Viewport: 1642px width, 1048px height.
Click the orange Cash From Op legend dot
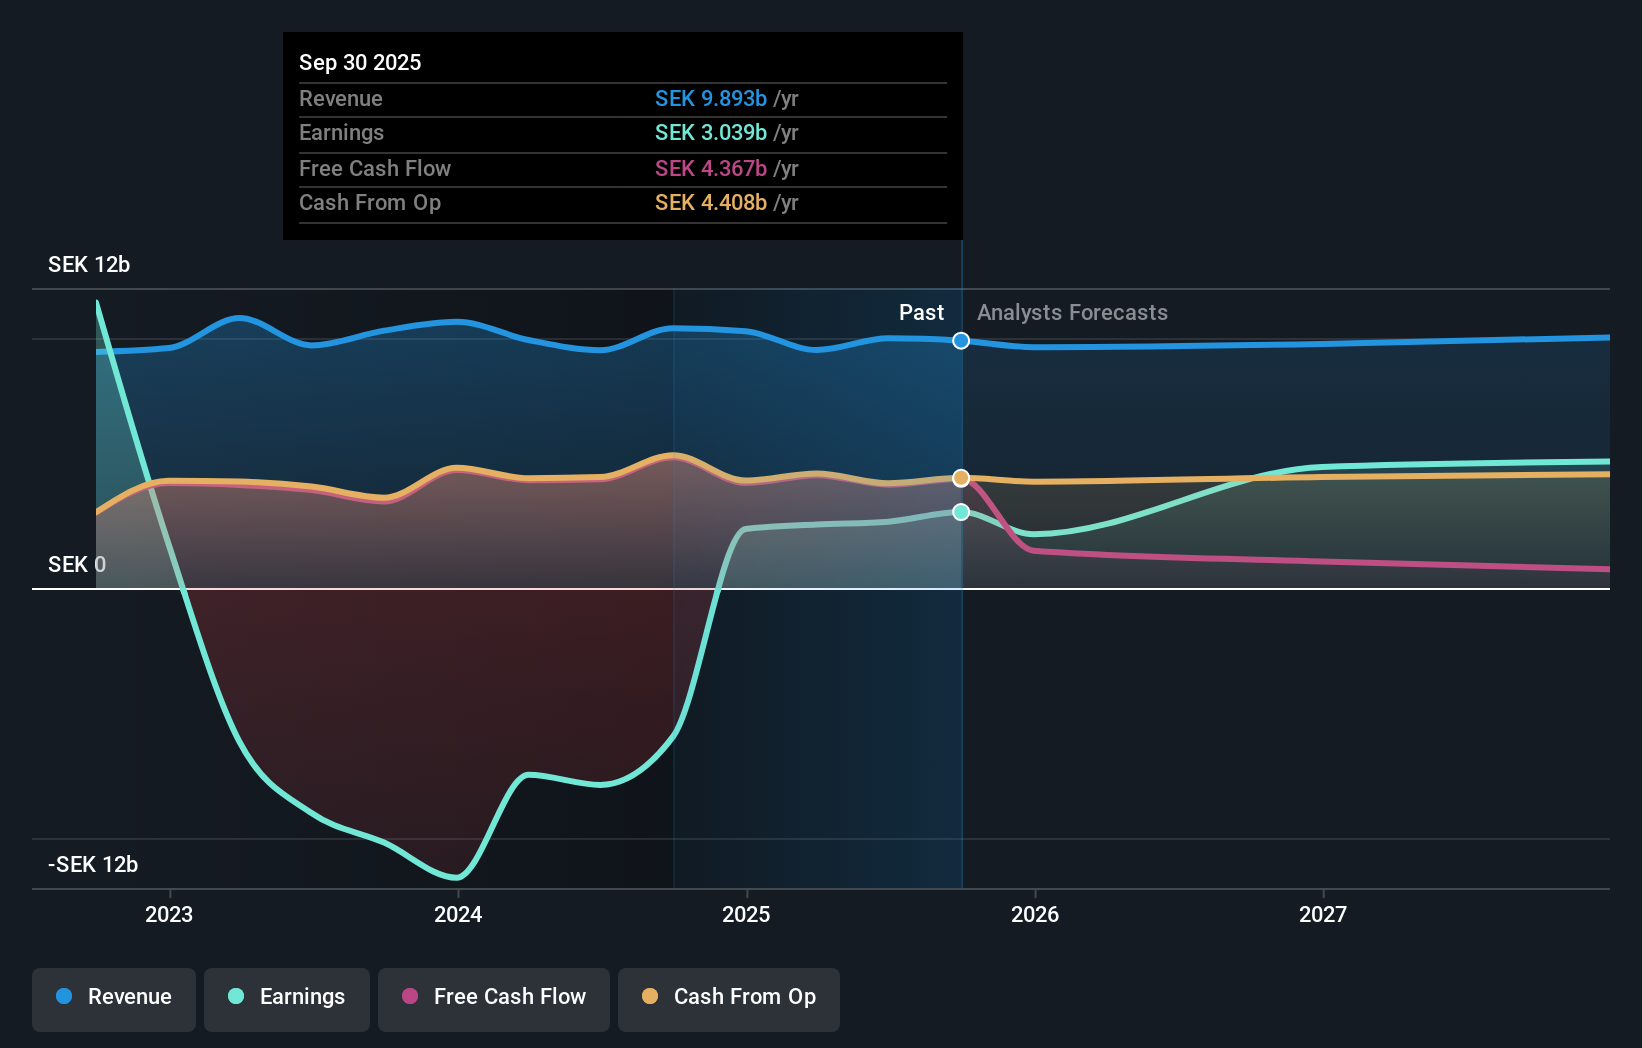coord(650,997)
